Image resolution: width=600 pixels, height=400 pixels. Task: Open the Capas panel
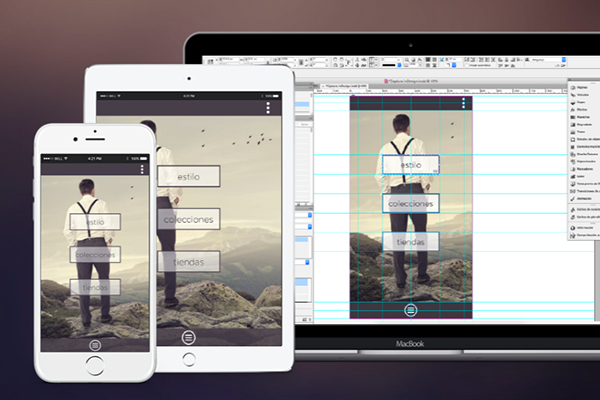click(x=579, y=103)
